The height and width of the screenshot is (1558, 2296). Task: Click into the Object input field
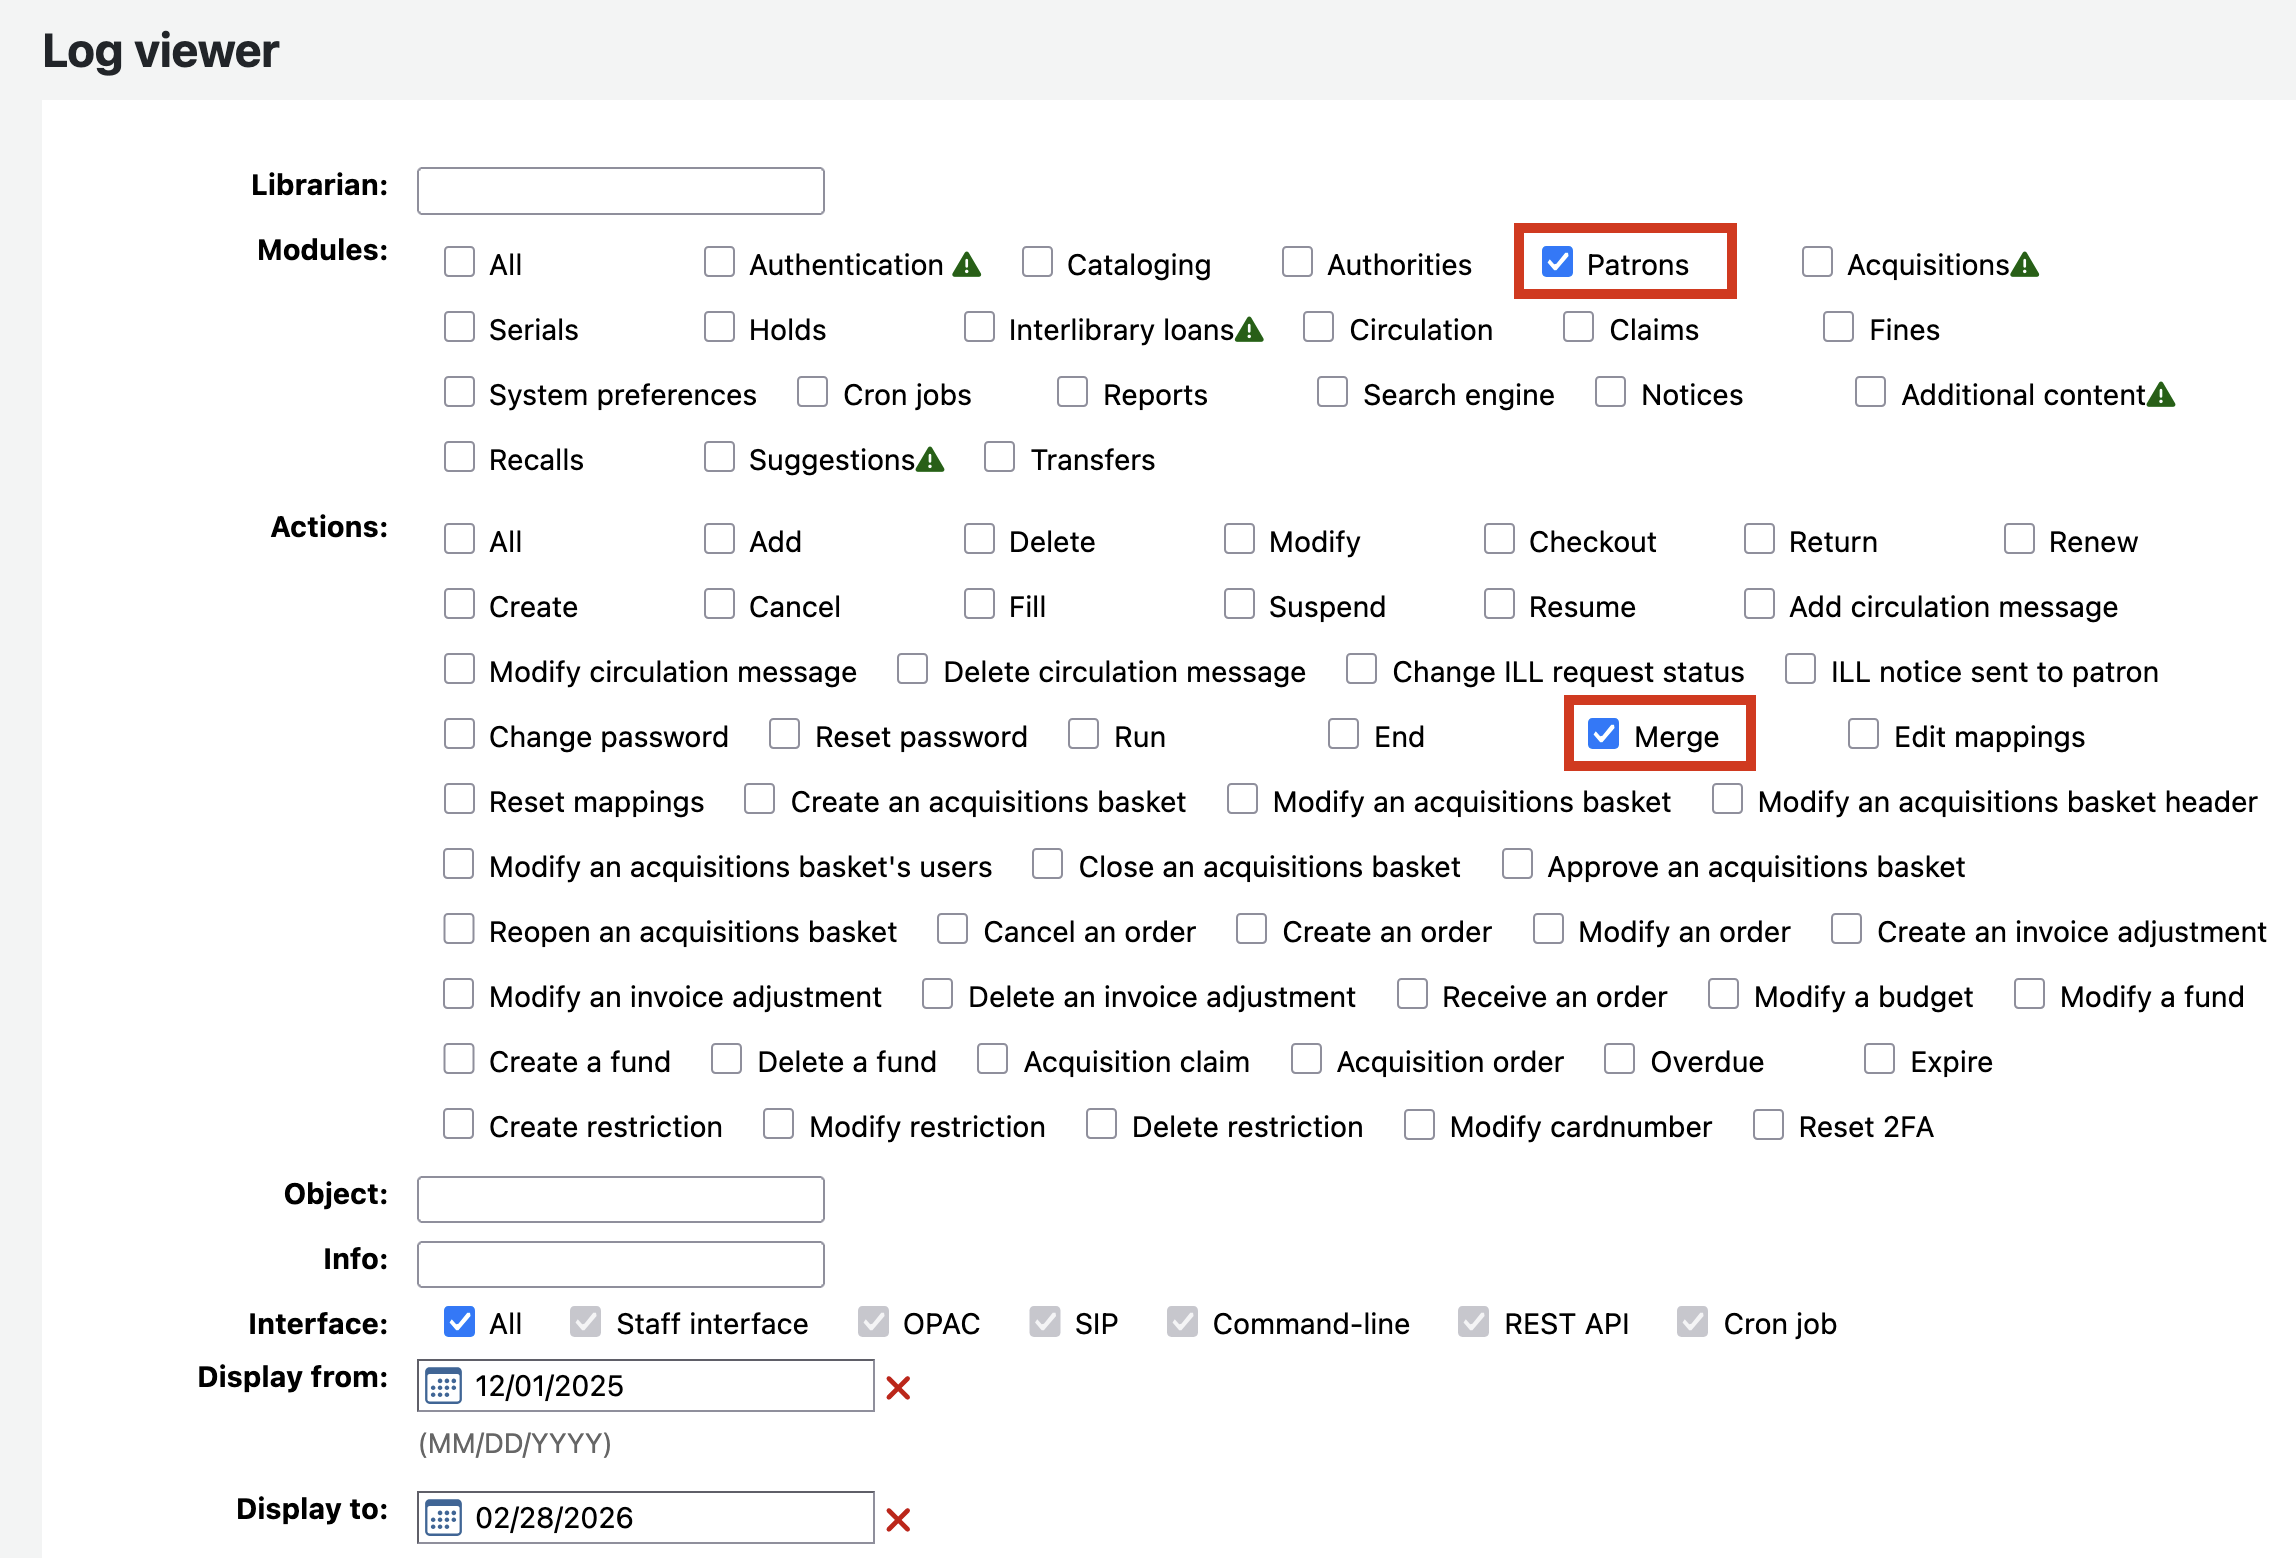click(620, 1199)
